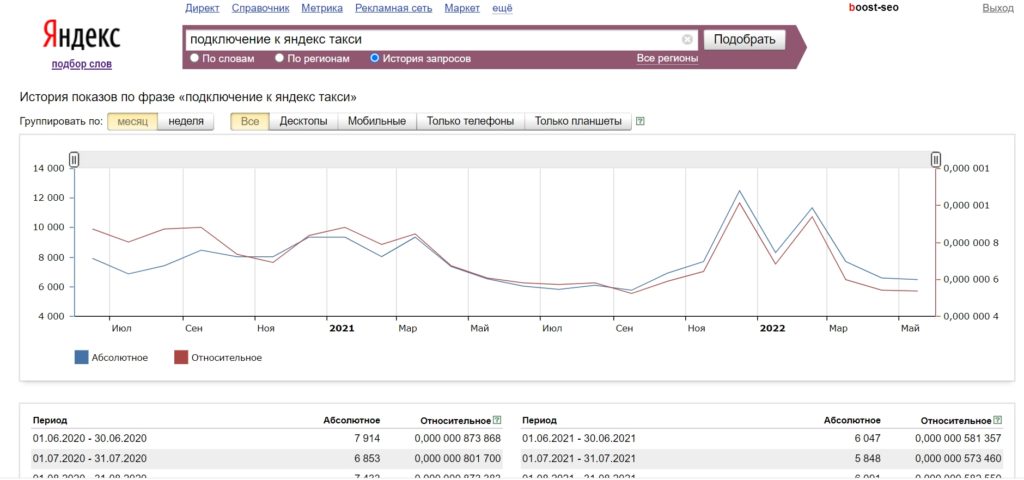Image resolution: width=1024 pixels, height=480 pixels.
Task: Click the Выход link
Action: coord(998,8)
